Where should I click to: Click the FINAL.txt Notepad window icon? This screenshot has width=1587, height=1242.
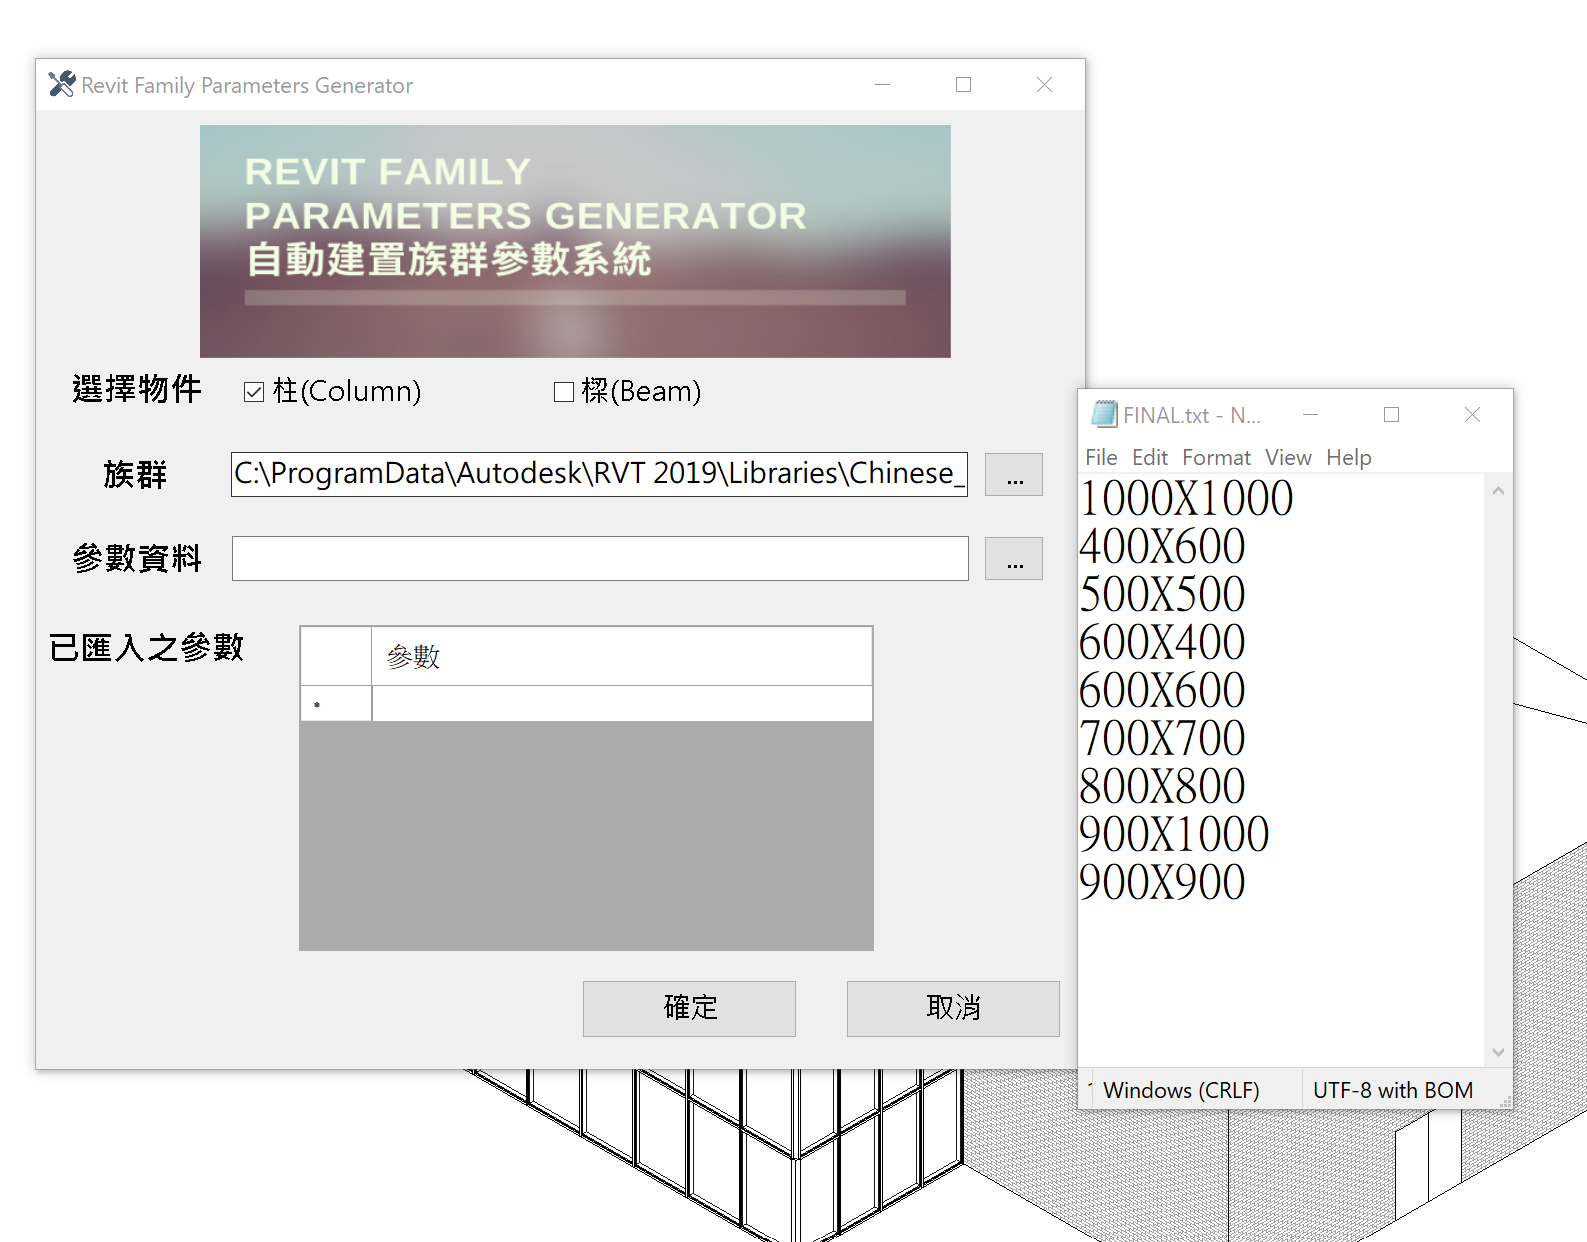click(x=1105, y=414)
